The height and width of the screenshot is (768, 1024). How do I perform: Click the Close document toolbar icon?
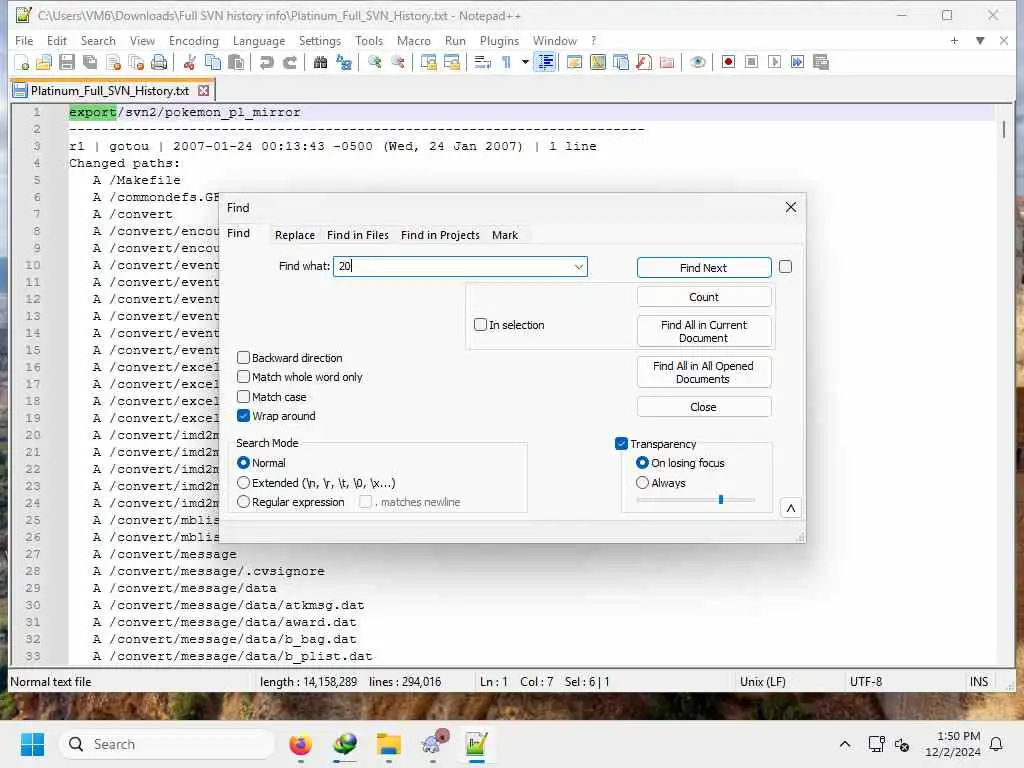(114, 63)
